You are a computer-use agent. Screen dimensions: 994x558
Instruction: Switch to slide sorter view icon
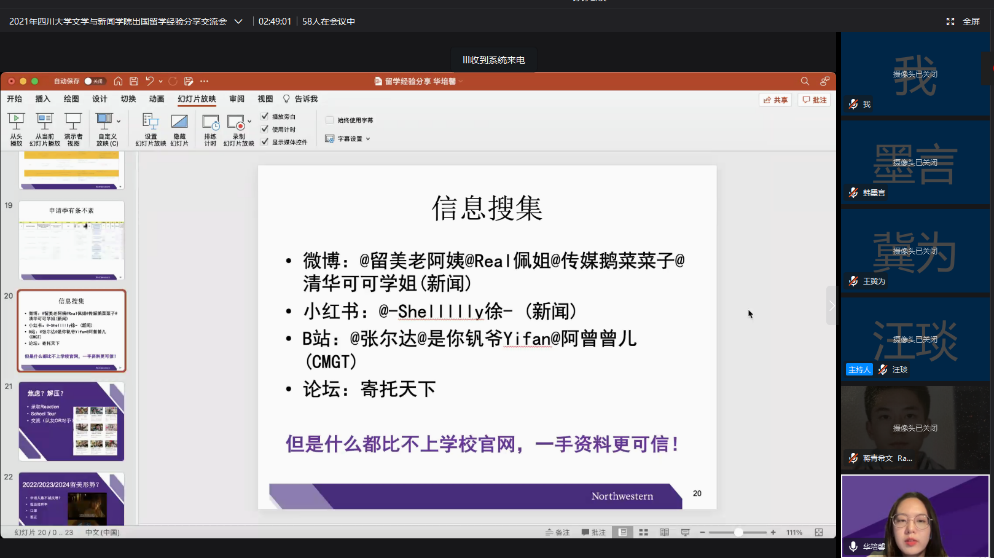(642, 532)
